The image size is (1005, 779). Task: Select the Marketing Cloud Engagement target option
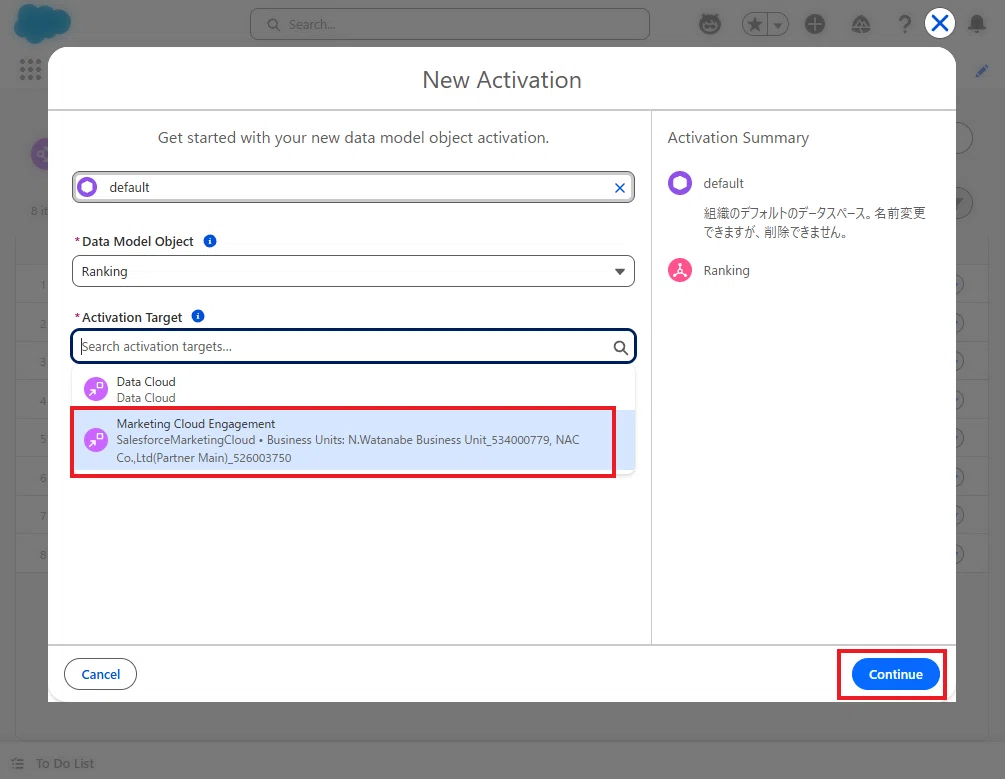pyautogui.click(x=353, y=441)
